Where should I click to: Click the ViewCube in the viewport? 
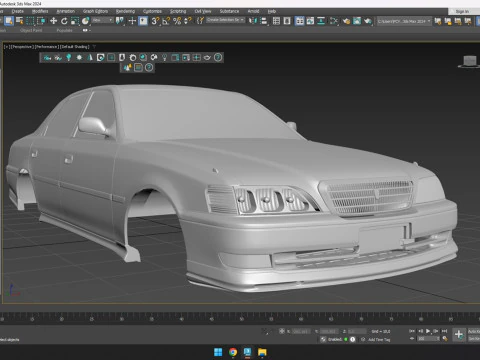470,61
